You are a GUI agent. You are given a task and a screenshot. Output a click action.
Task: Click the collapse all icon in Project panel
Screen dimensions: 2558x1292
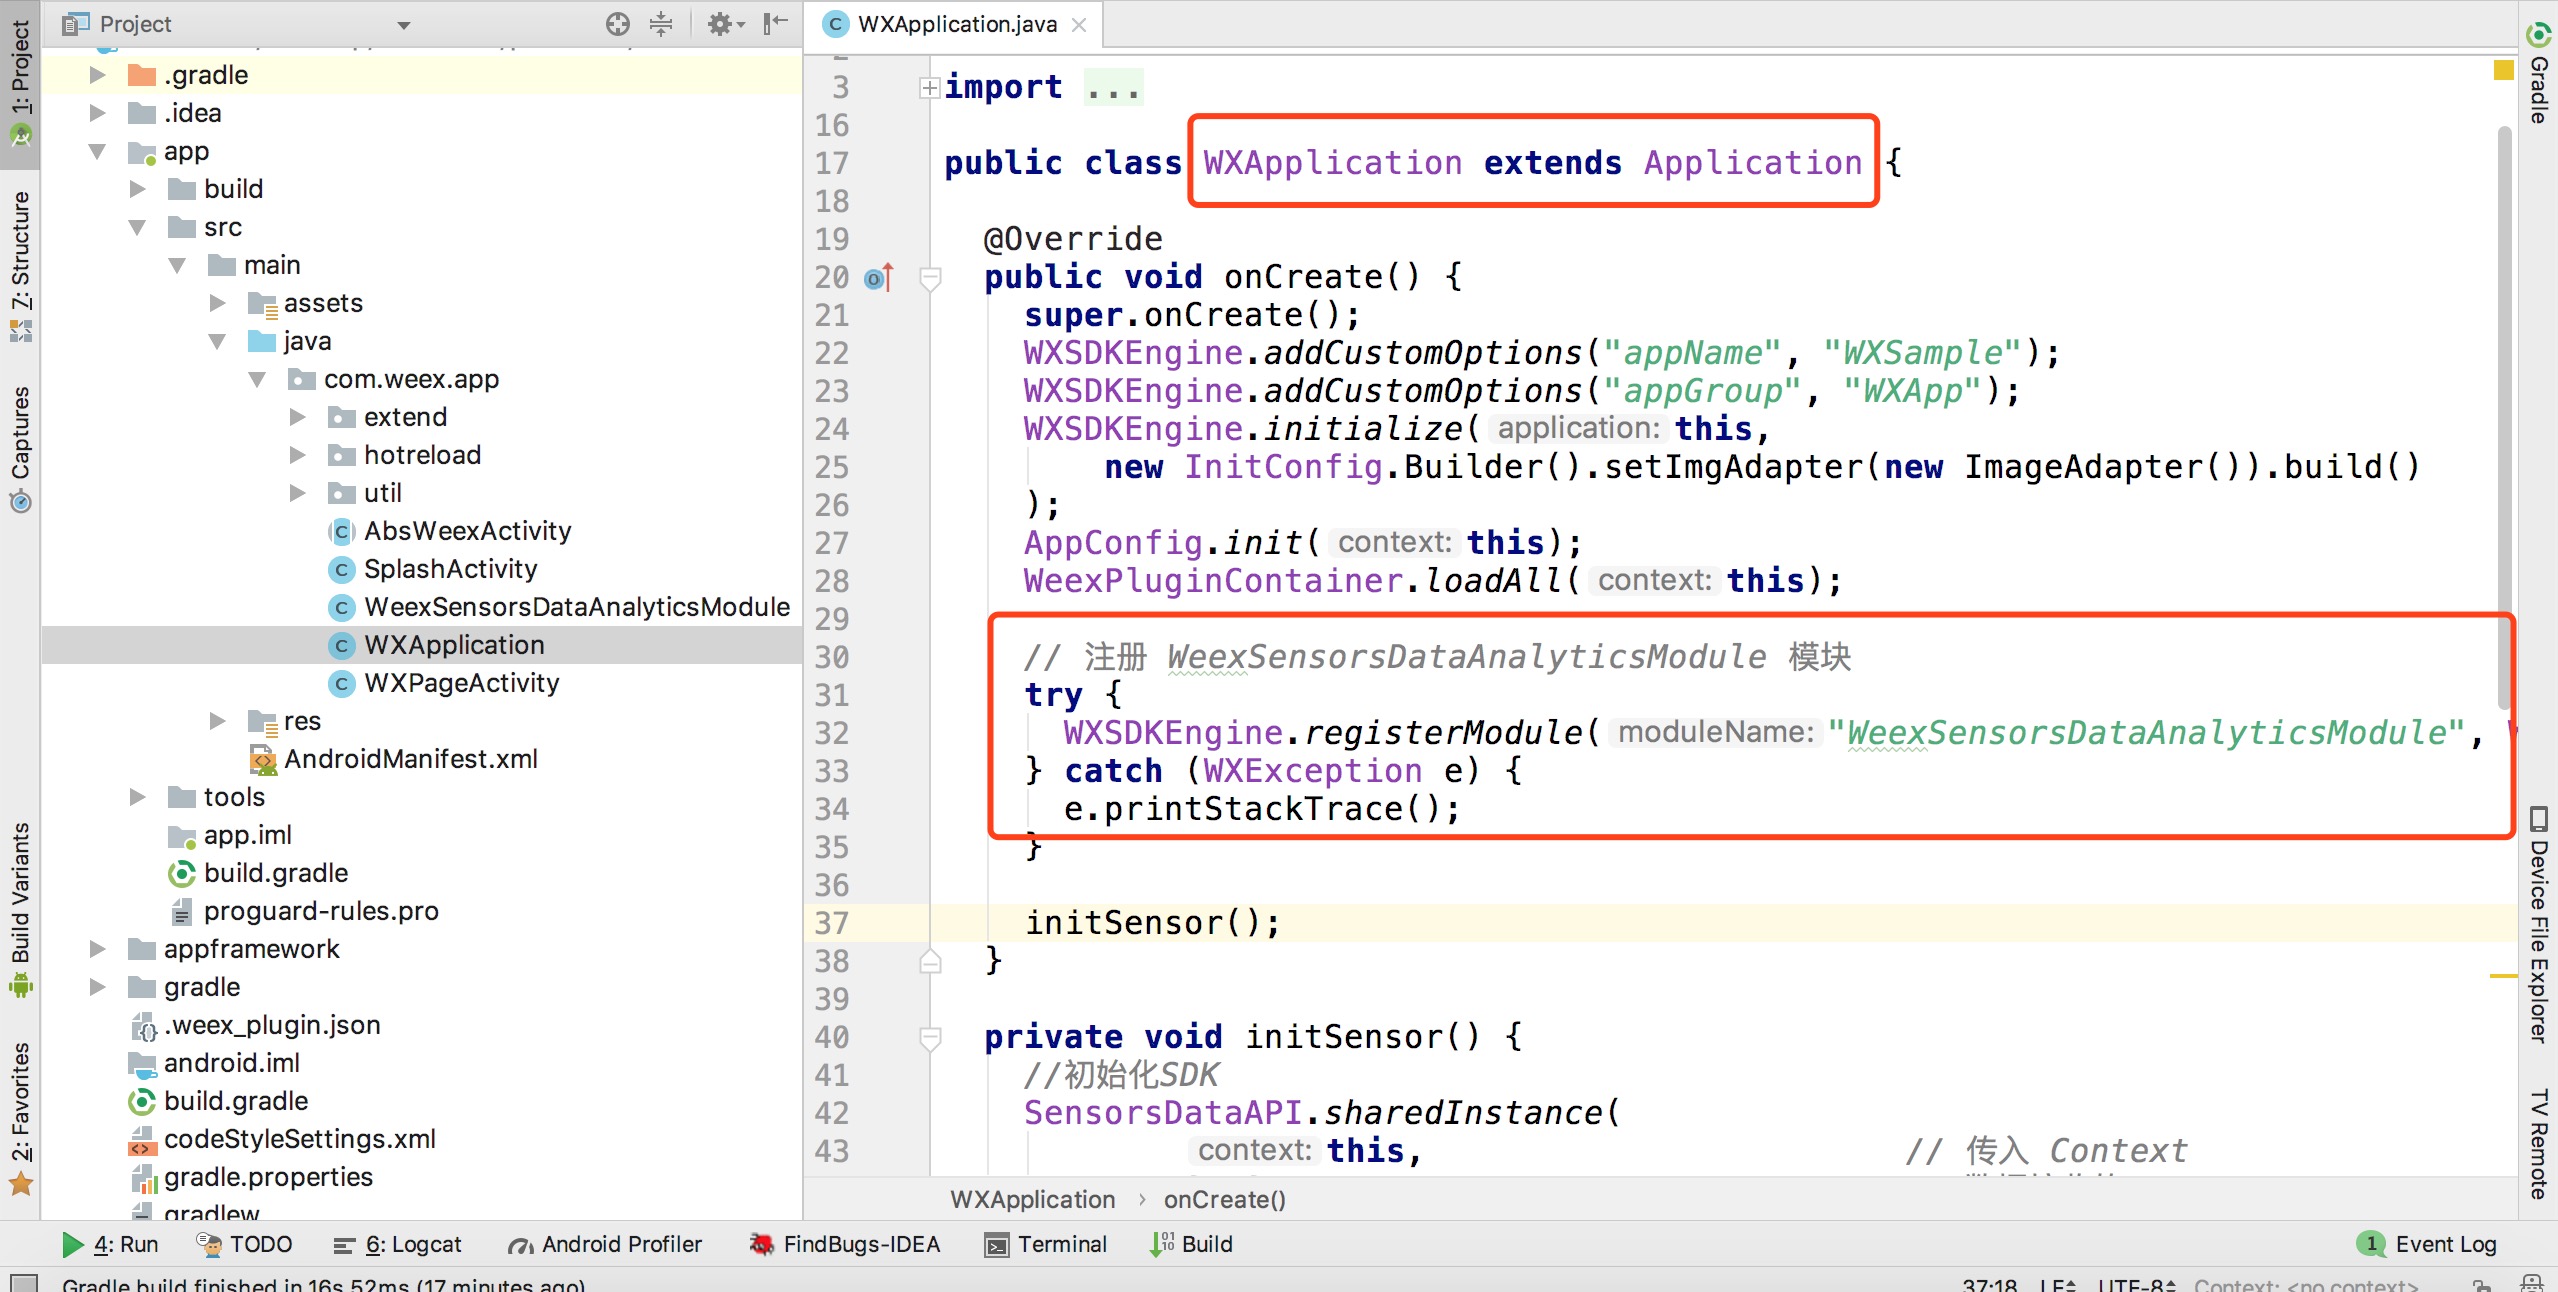click(x=661, y=23)
